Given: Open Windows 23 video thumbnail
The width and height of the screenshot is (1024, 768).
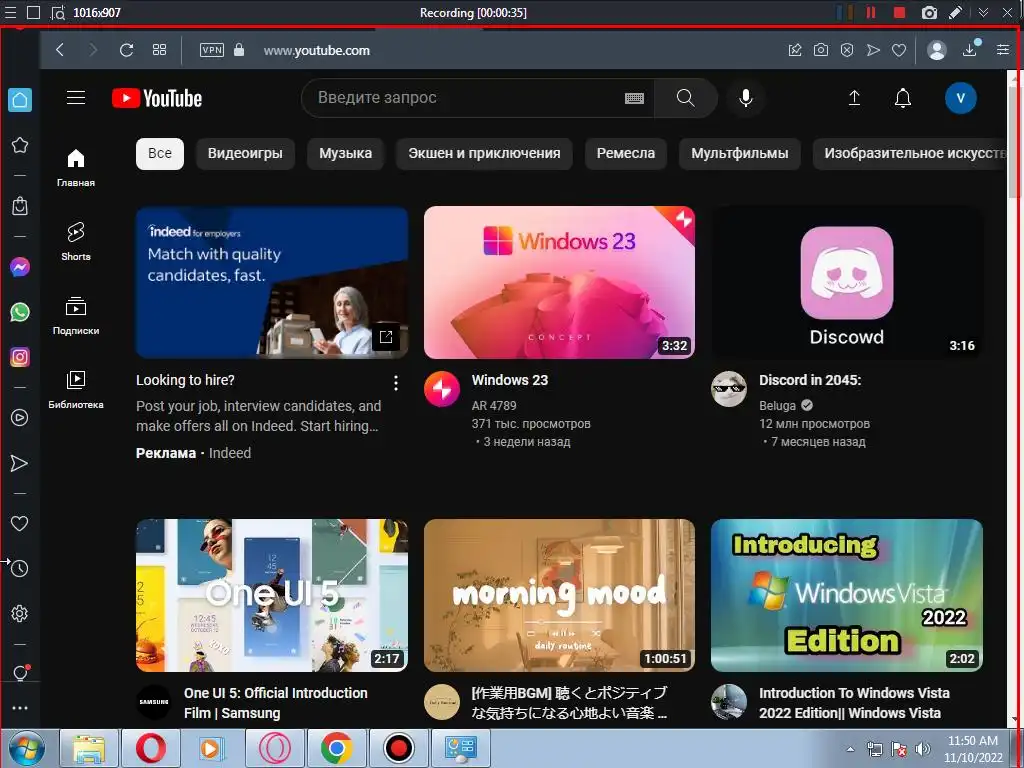Looking at the screenshot, I should 559,283.
